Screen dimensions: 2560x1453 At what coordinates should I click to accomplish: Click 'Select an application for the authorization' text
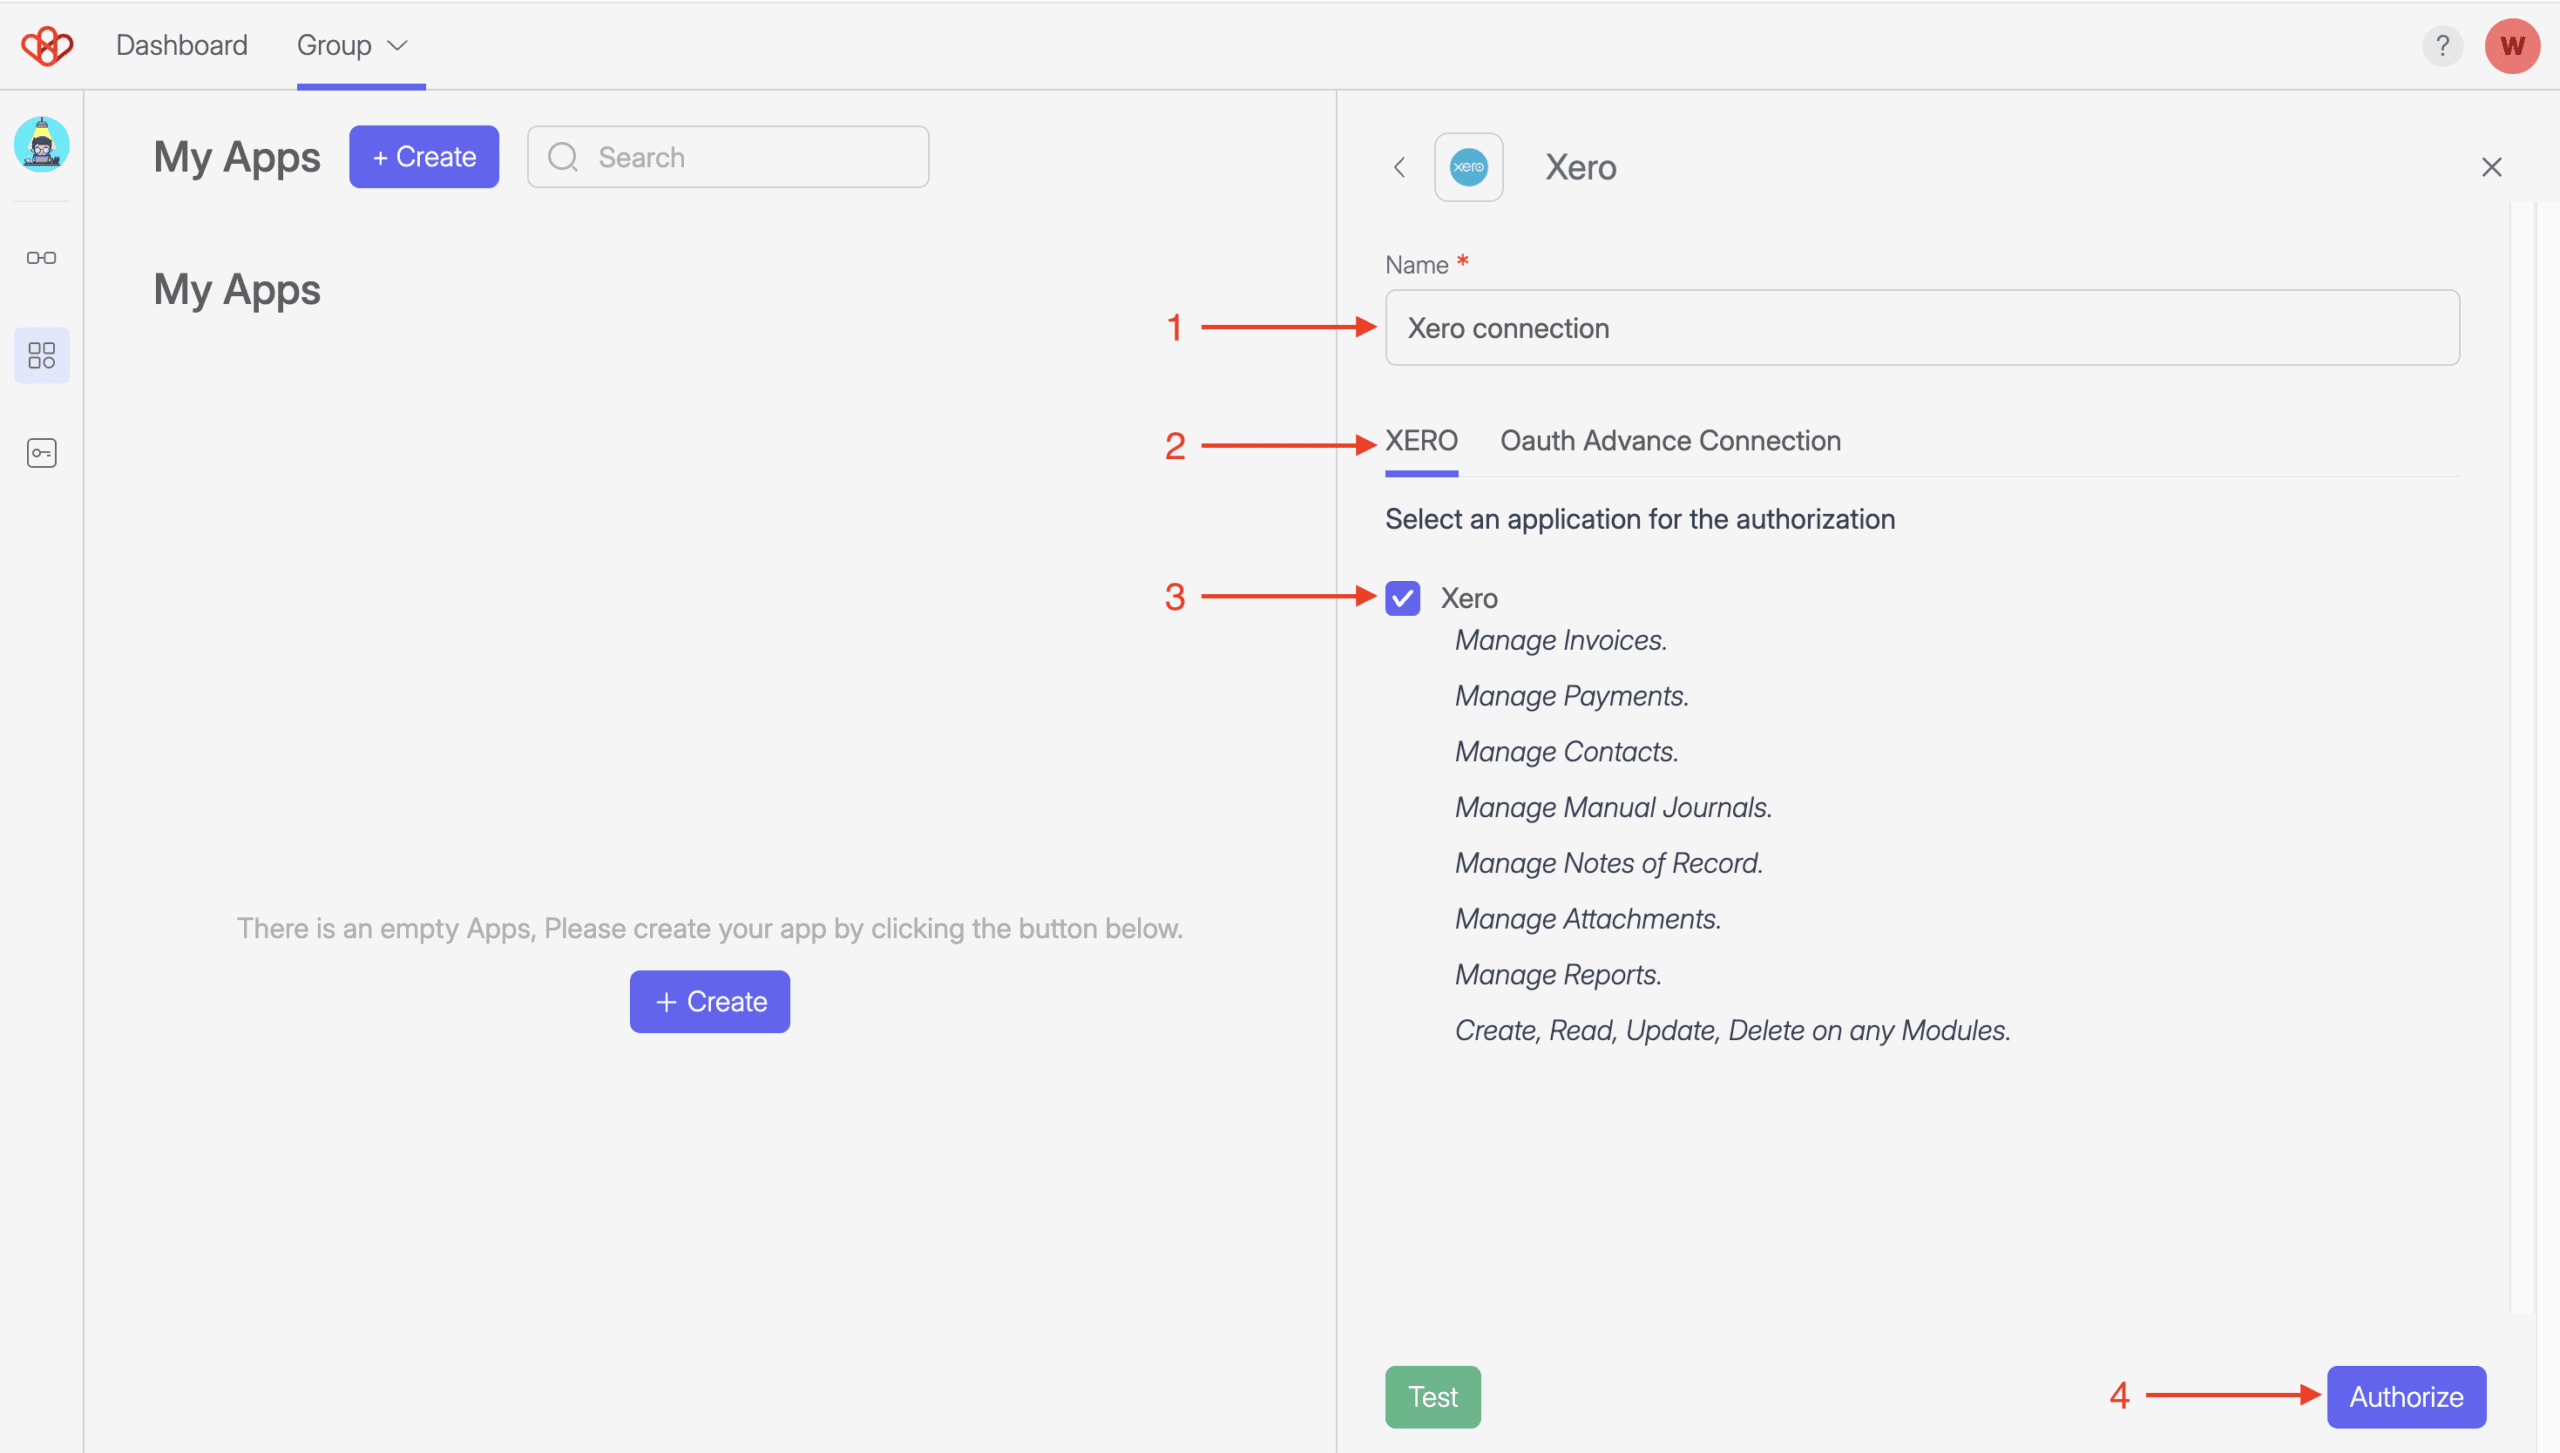[1640, 519]
